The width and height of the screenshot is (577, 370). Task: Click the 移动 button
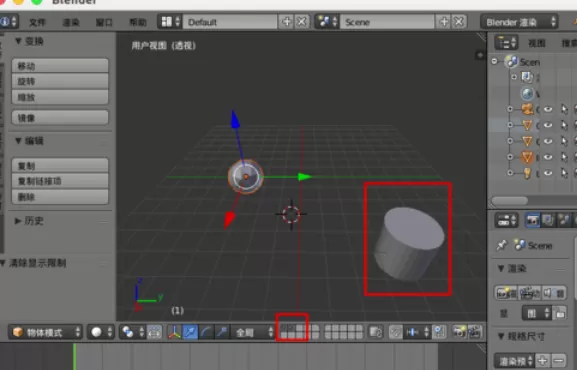(60, 66)
